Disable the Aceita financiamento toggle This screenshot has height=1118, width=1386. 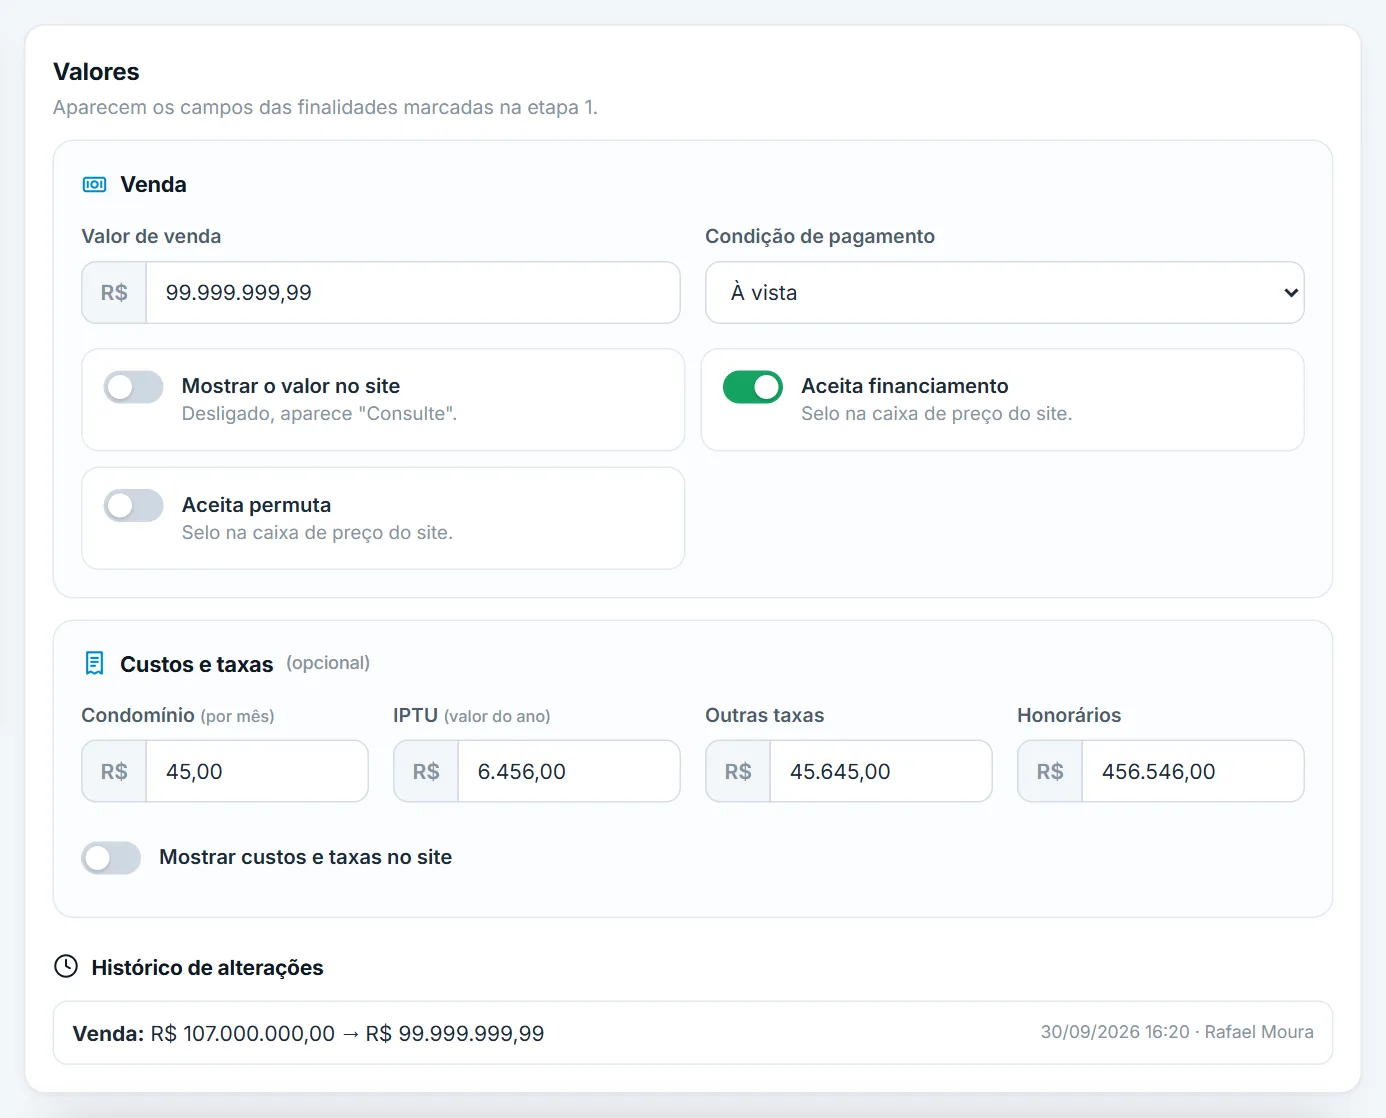pos(753,387)
